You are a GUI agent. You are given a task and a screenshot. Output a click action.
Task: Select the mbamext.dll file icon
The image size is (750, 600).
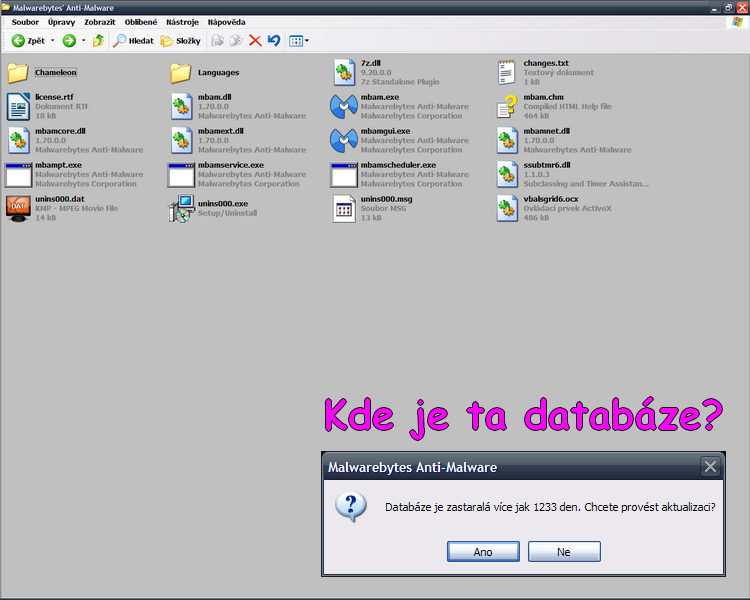181,141
